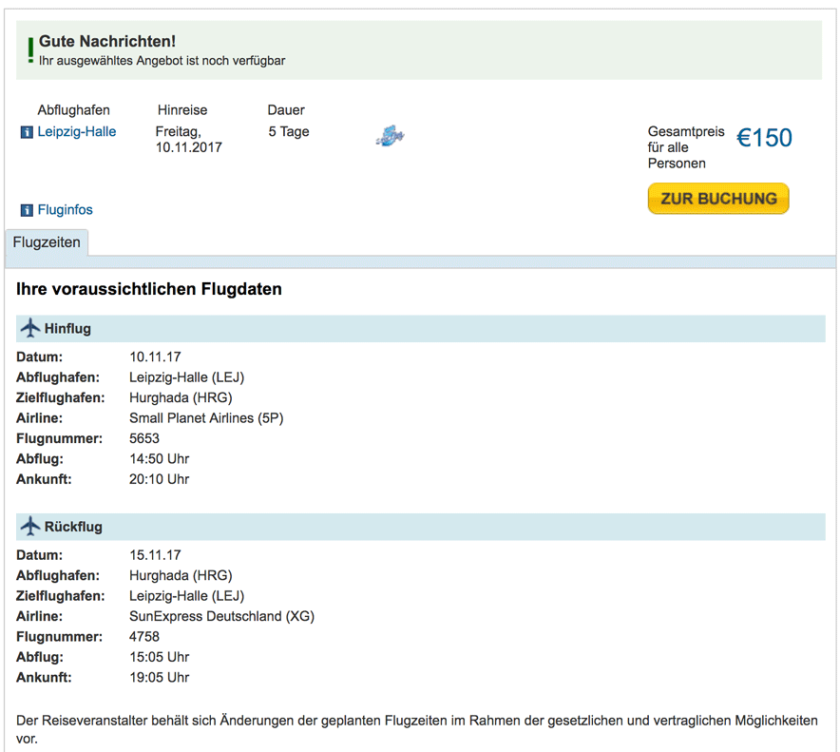Click the airplane icon in Hinflug header
The height and width of the screenshot is (752, 840).
30,329
